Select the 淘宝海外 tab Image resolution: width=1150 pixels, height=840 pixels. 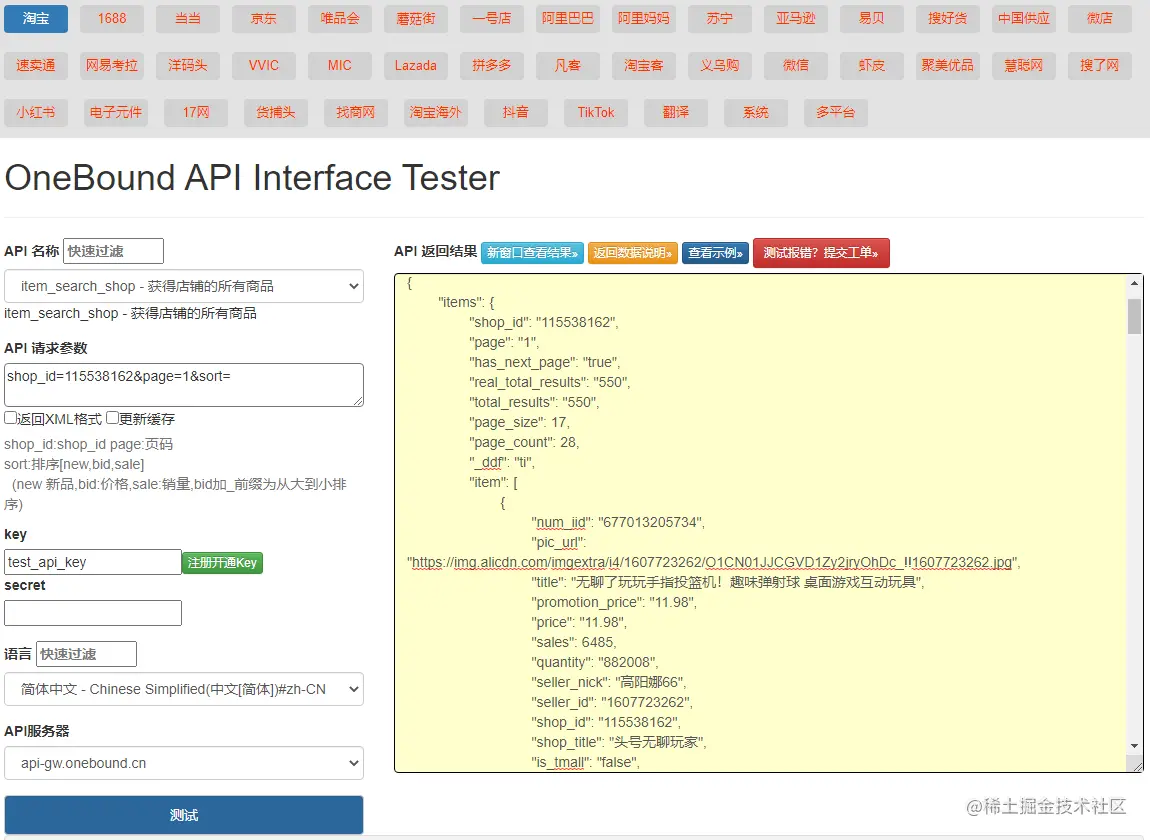(x=436, y=112)
